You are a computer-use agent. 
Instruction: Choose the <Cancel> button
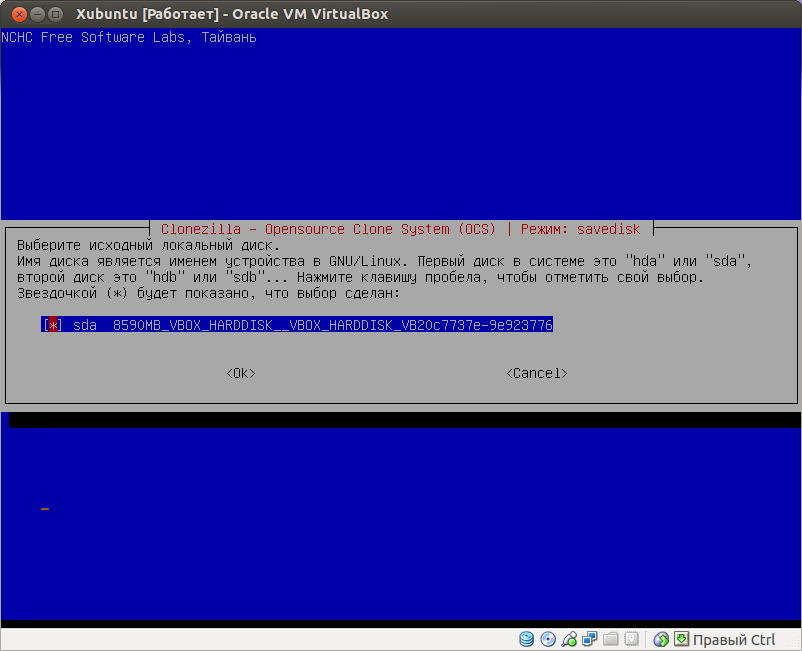537,373
